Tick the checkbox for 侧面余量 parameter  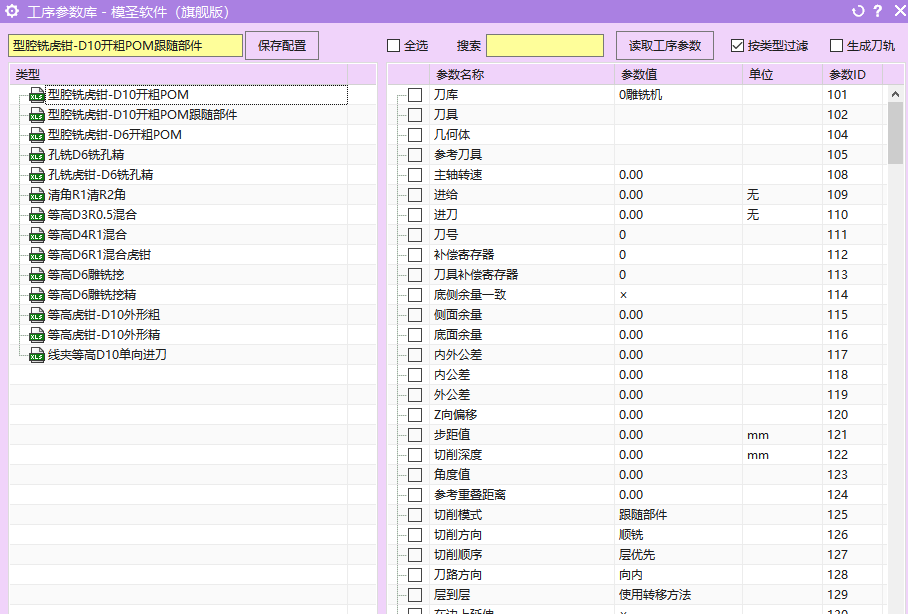click(x=415, y=315)
